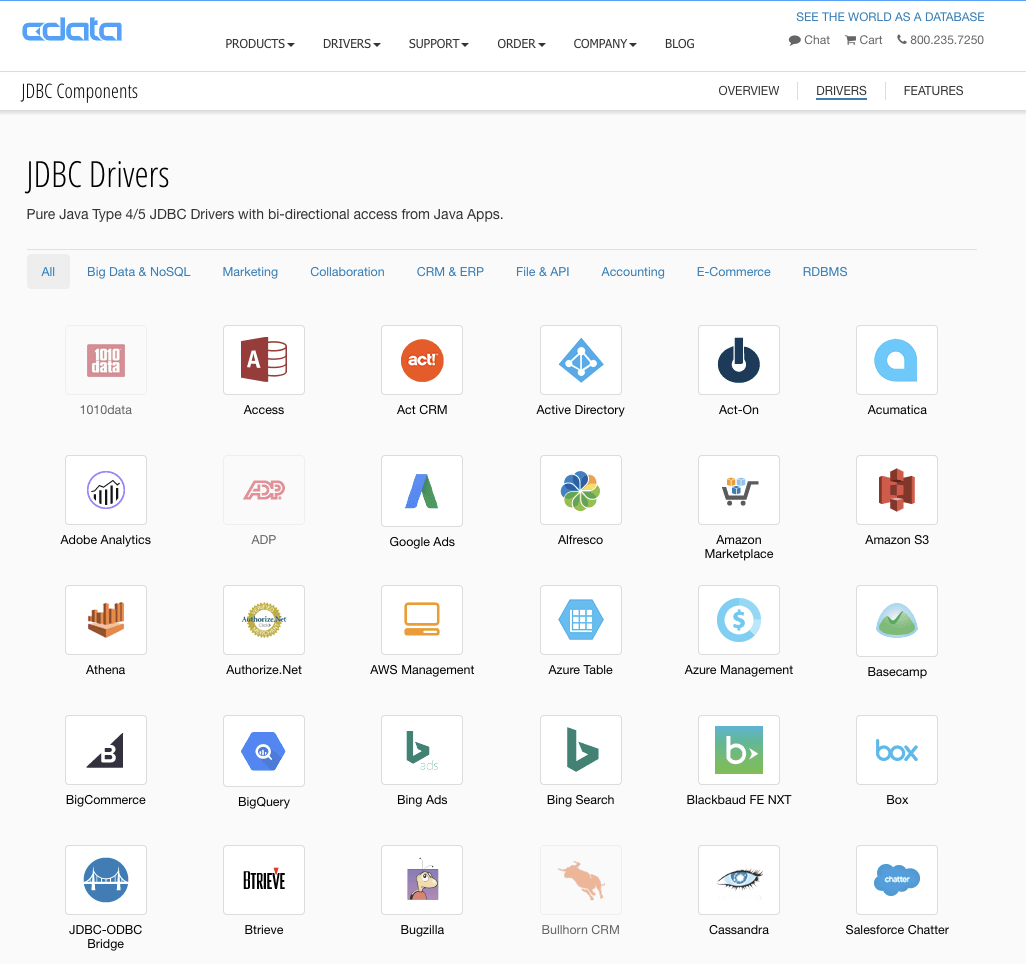Open the SUPPORT dropdown menu

[438, 44]
